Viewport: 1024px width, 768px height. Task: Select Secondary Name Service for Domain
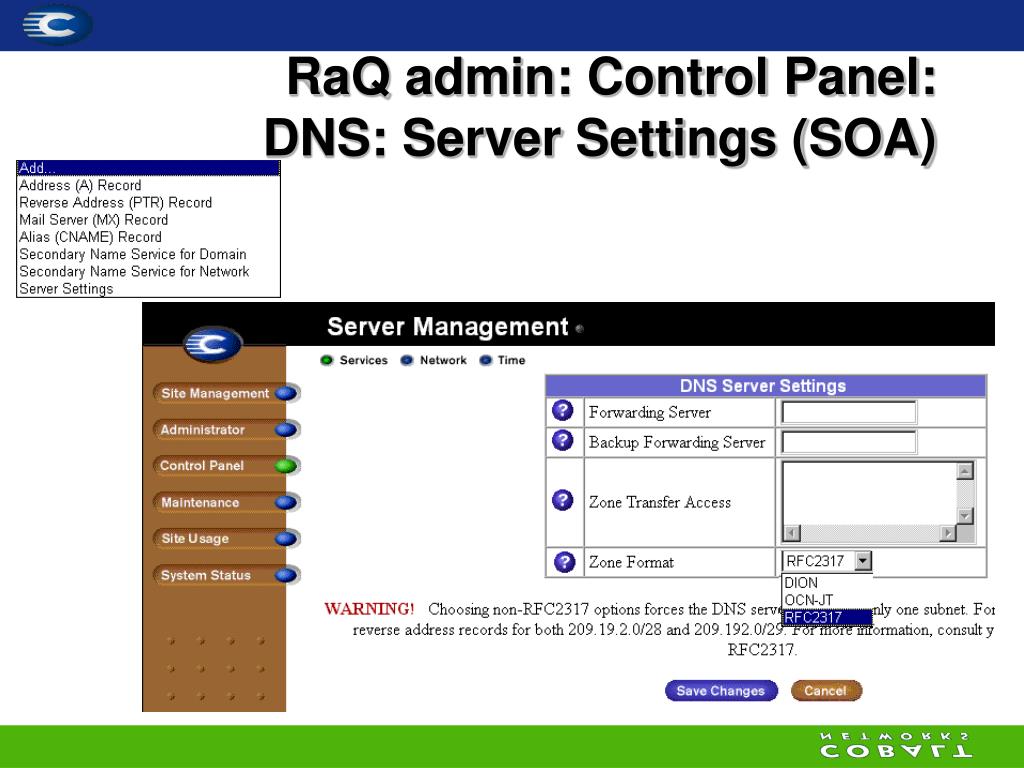click(148, 254)
